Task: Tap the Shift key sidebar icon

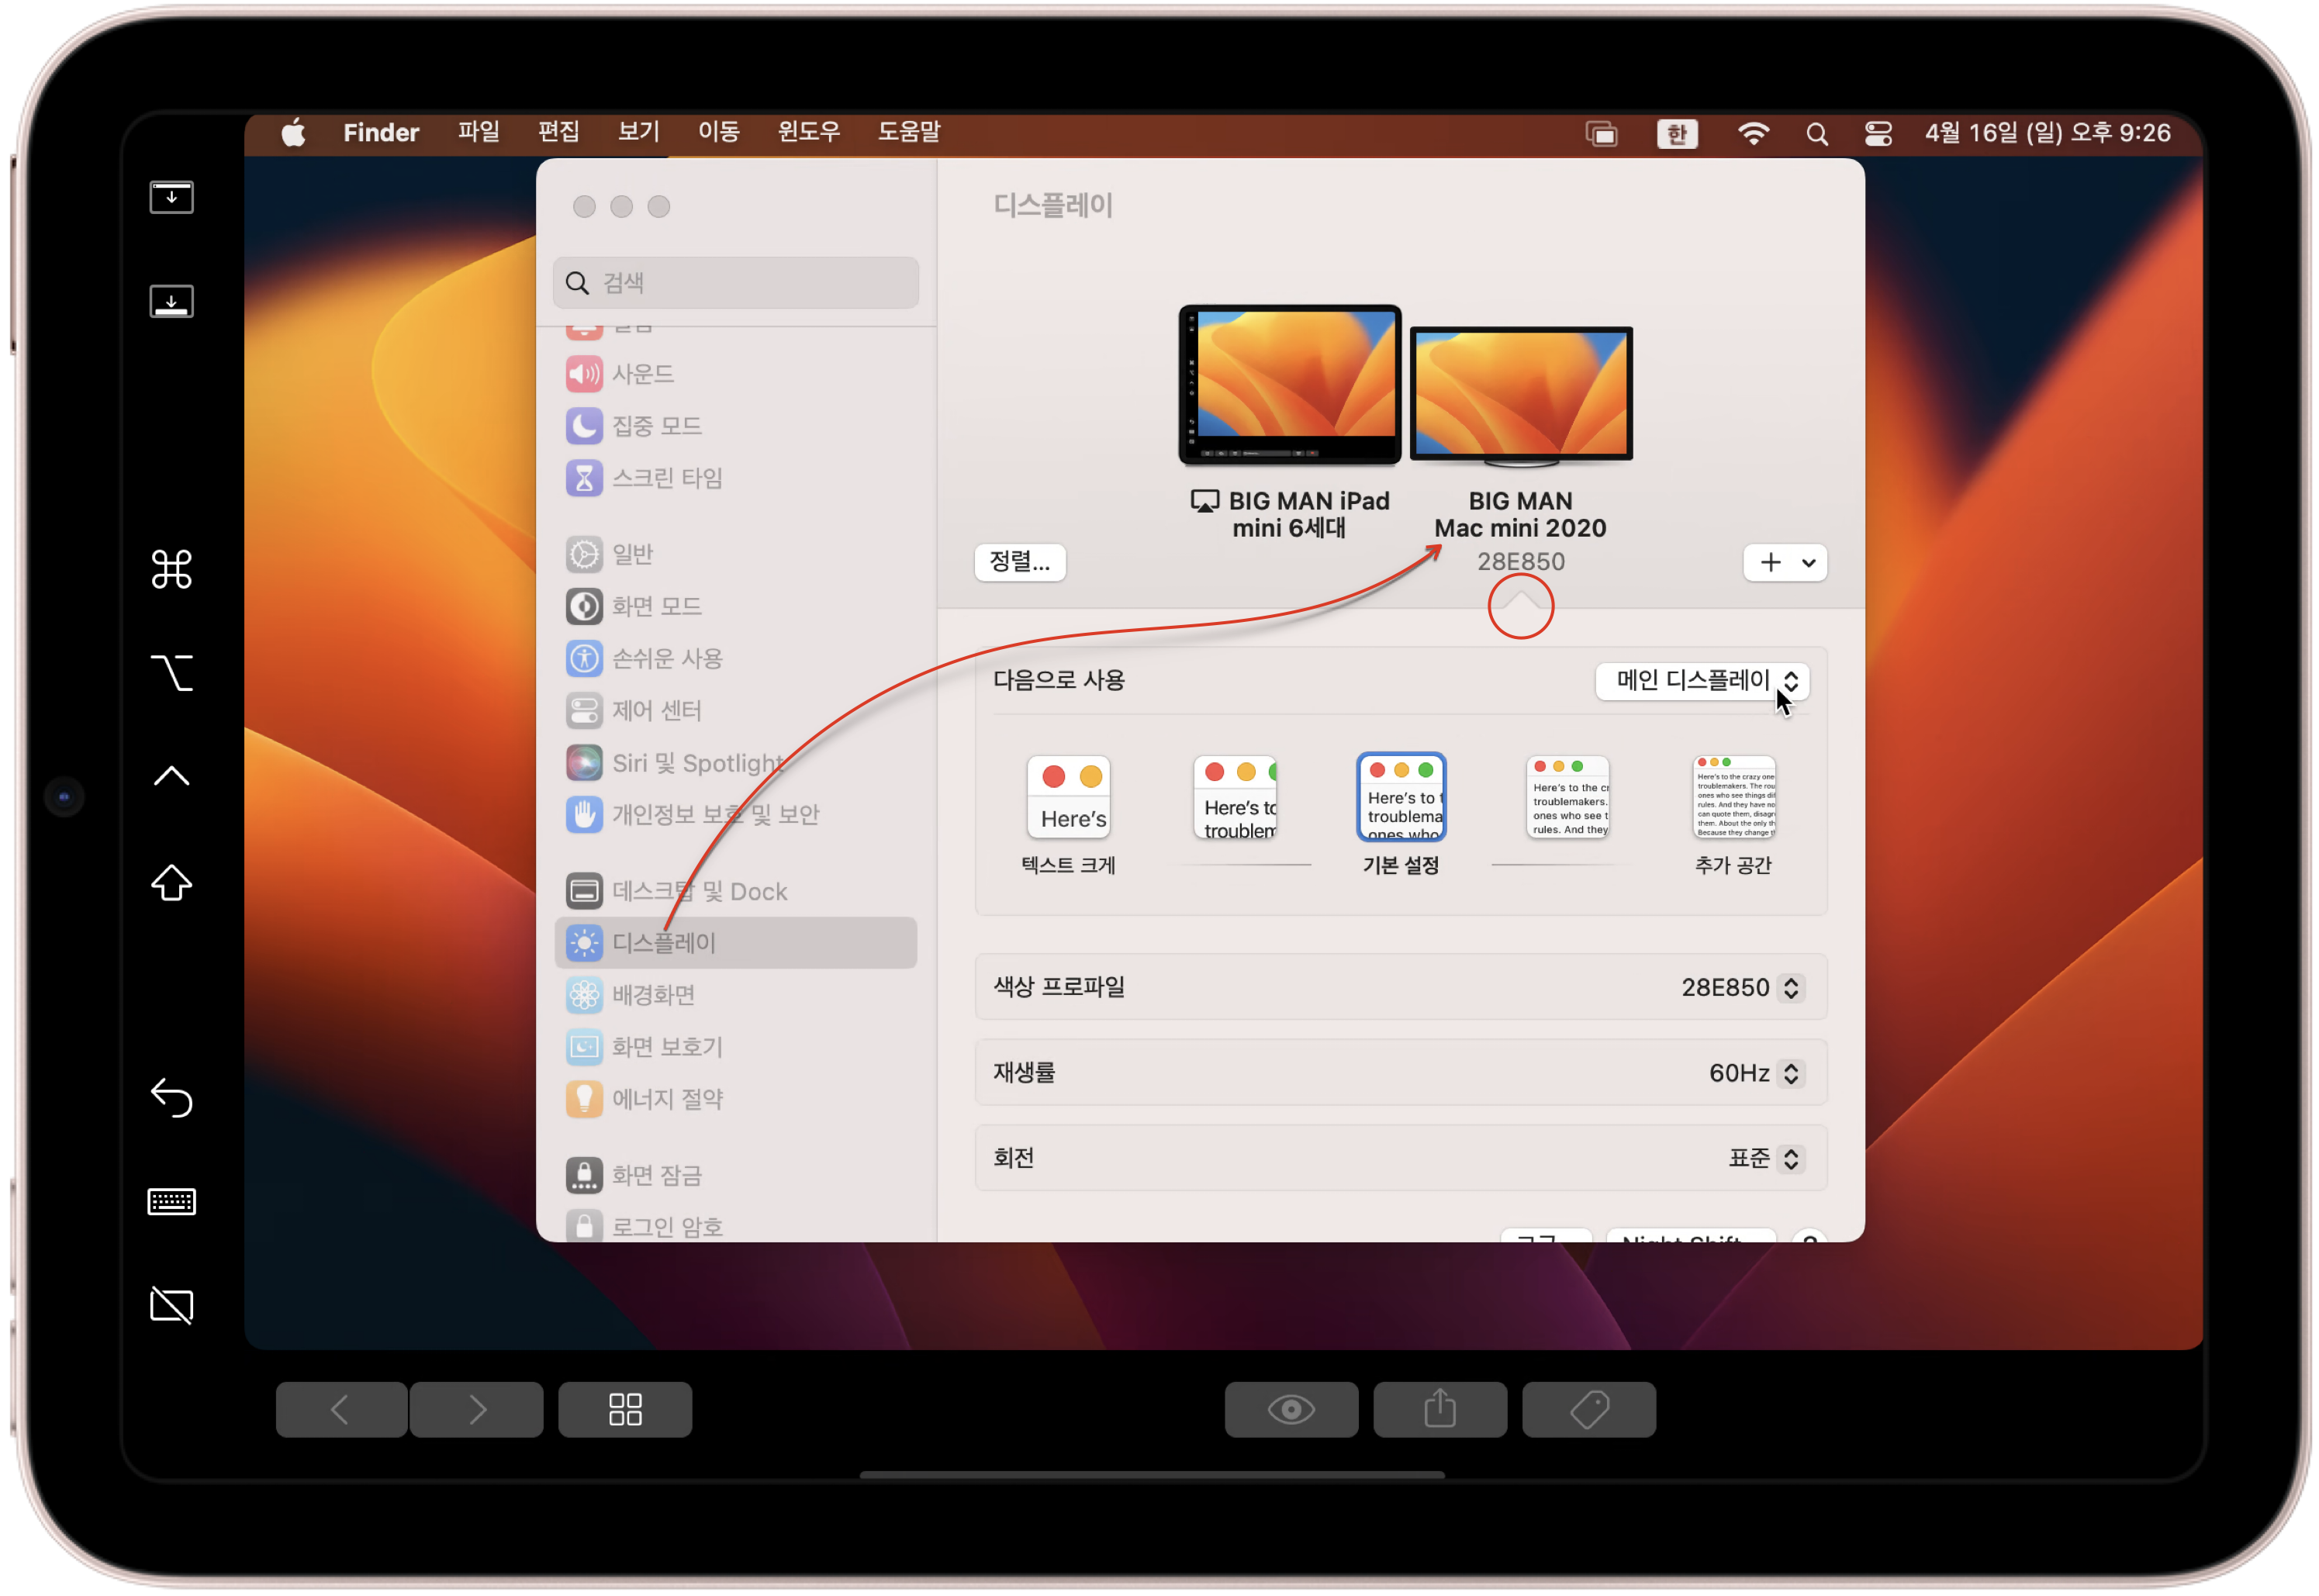Action: 171,882
